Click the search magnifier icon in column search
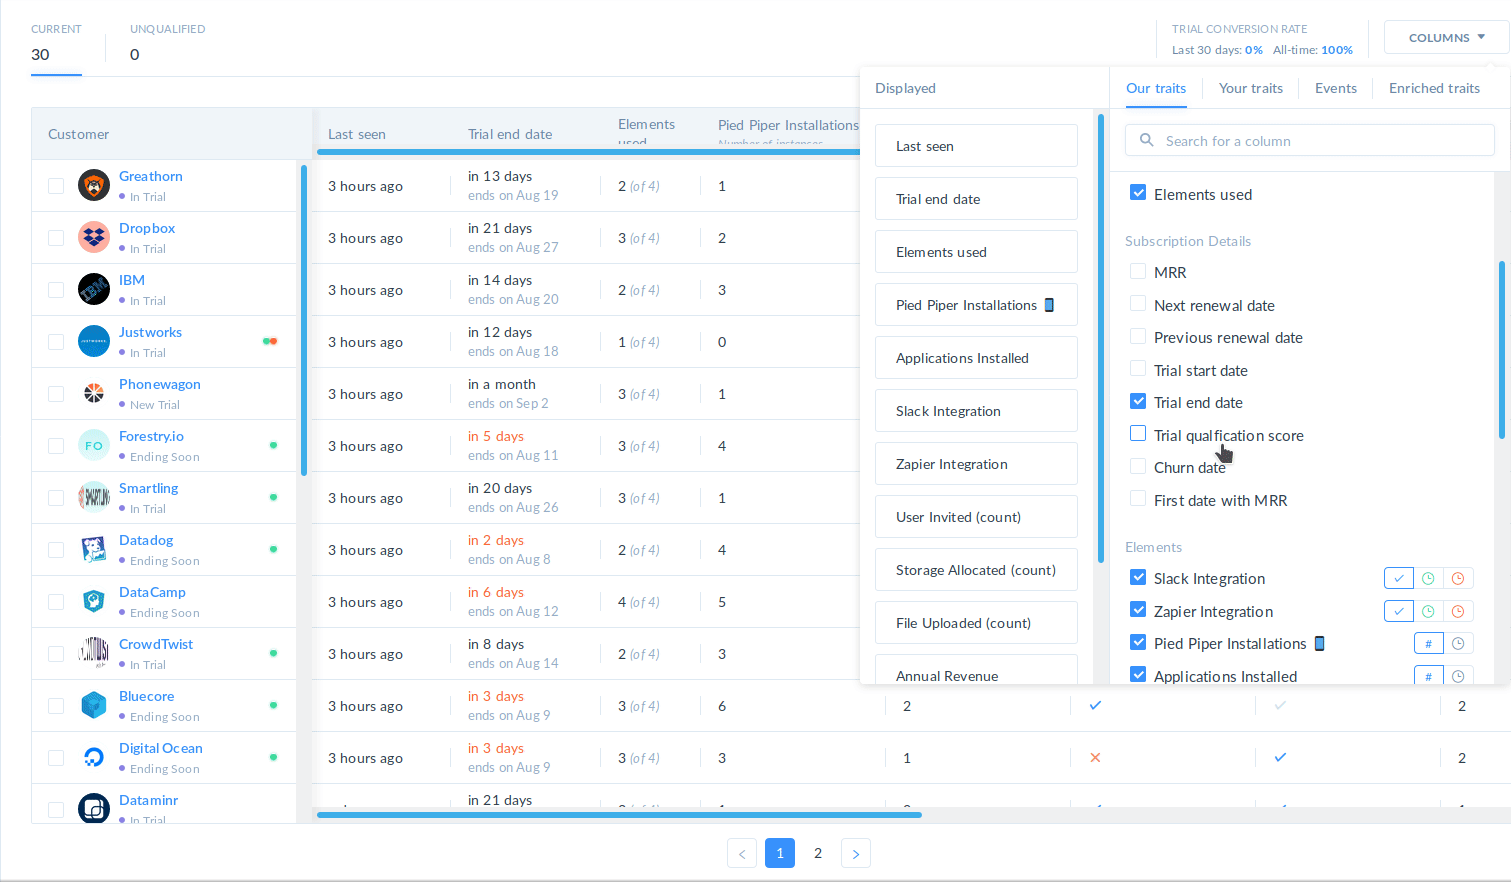 (x=1147, y=141)
